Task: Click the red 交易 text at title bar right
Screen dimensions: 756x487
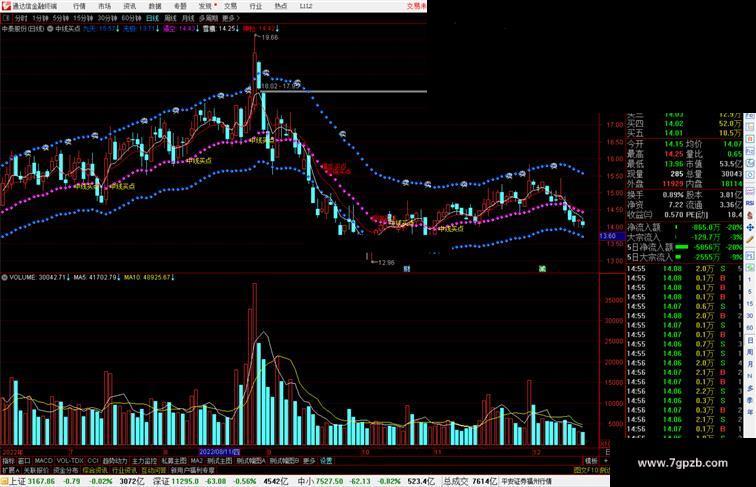Action: click(417, 6)
